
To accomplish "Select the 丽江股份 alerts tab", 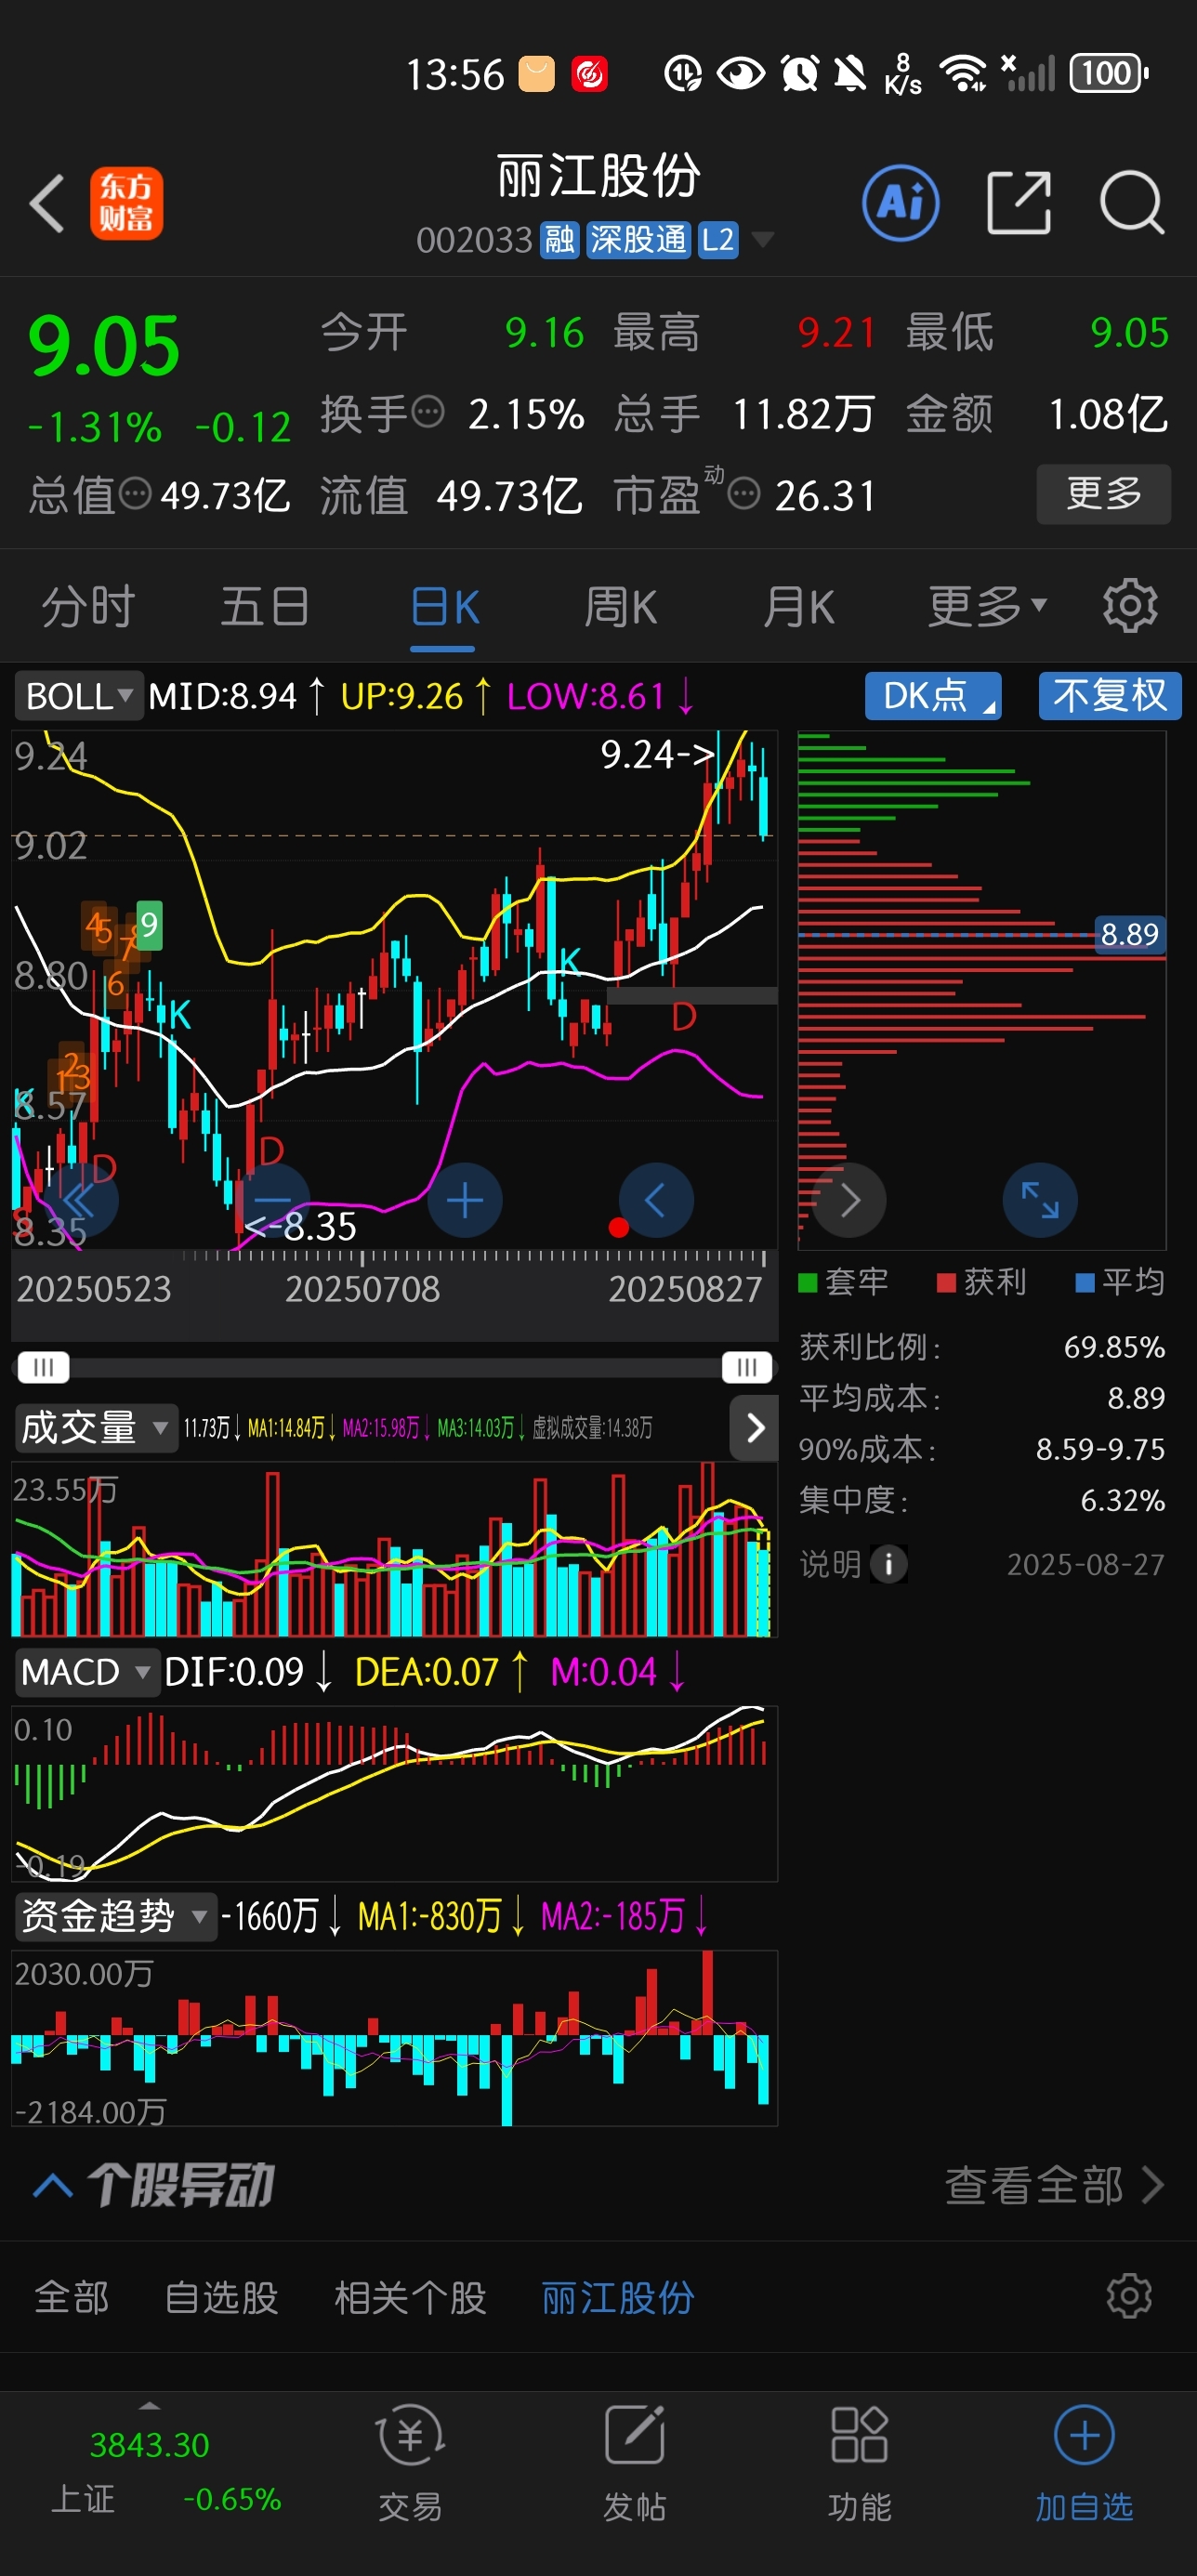I will [x=617, y=2298].
